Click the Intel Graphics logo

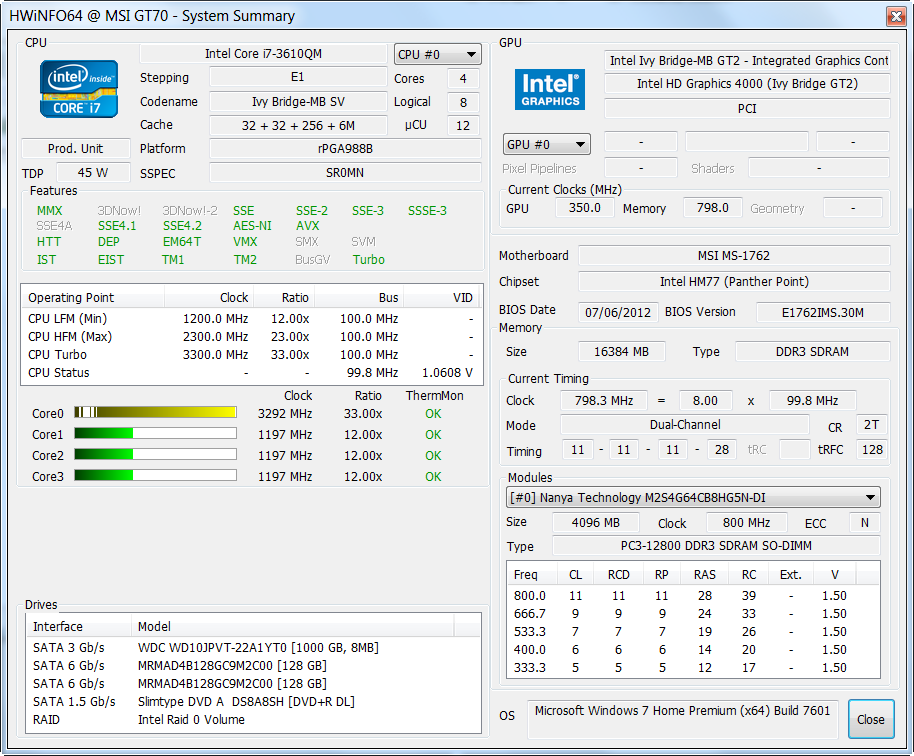pyautogui.click(x=550, y=89)
